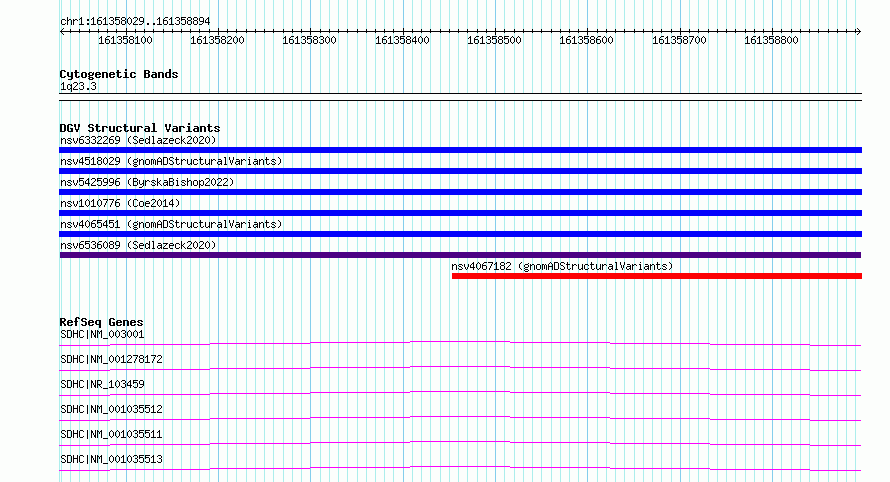
Task: Open transcript SDHC|NM_001035513 label
Action: point(111,459)
